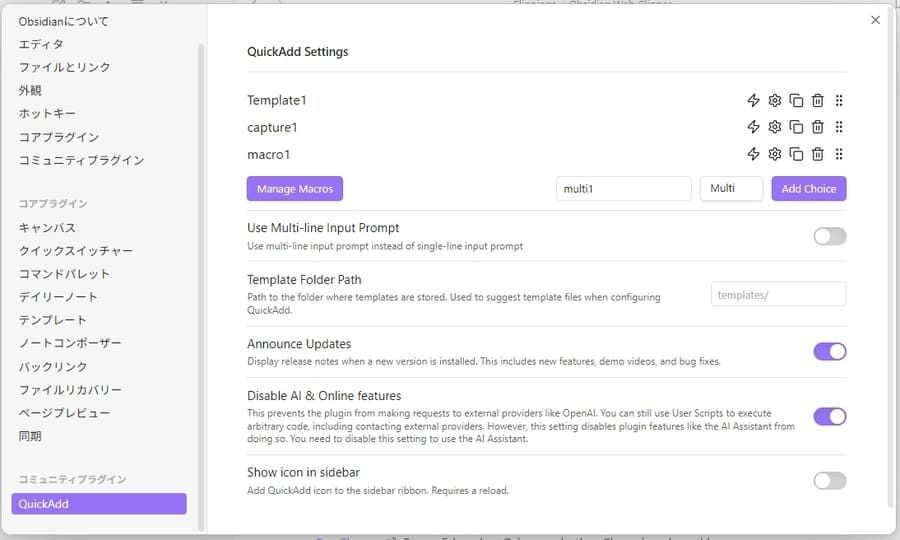Click the settings sidebar scrollbar
The height and width of the screenshot is (540, 900).
pos(201,287)
